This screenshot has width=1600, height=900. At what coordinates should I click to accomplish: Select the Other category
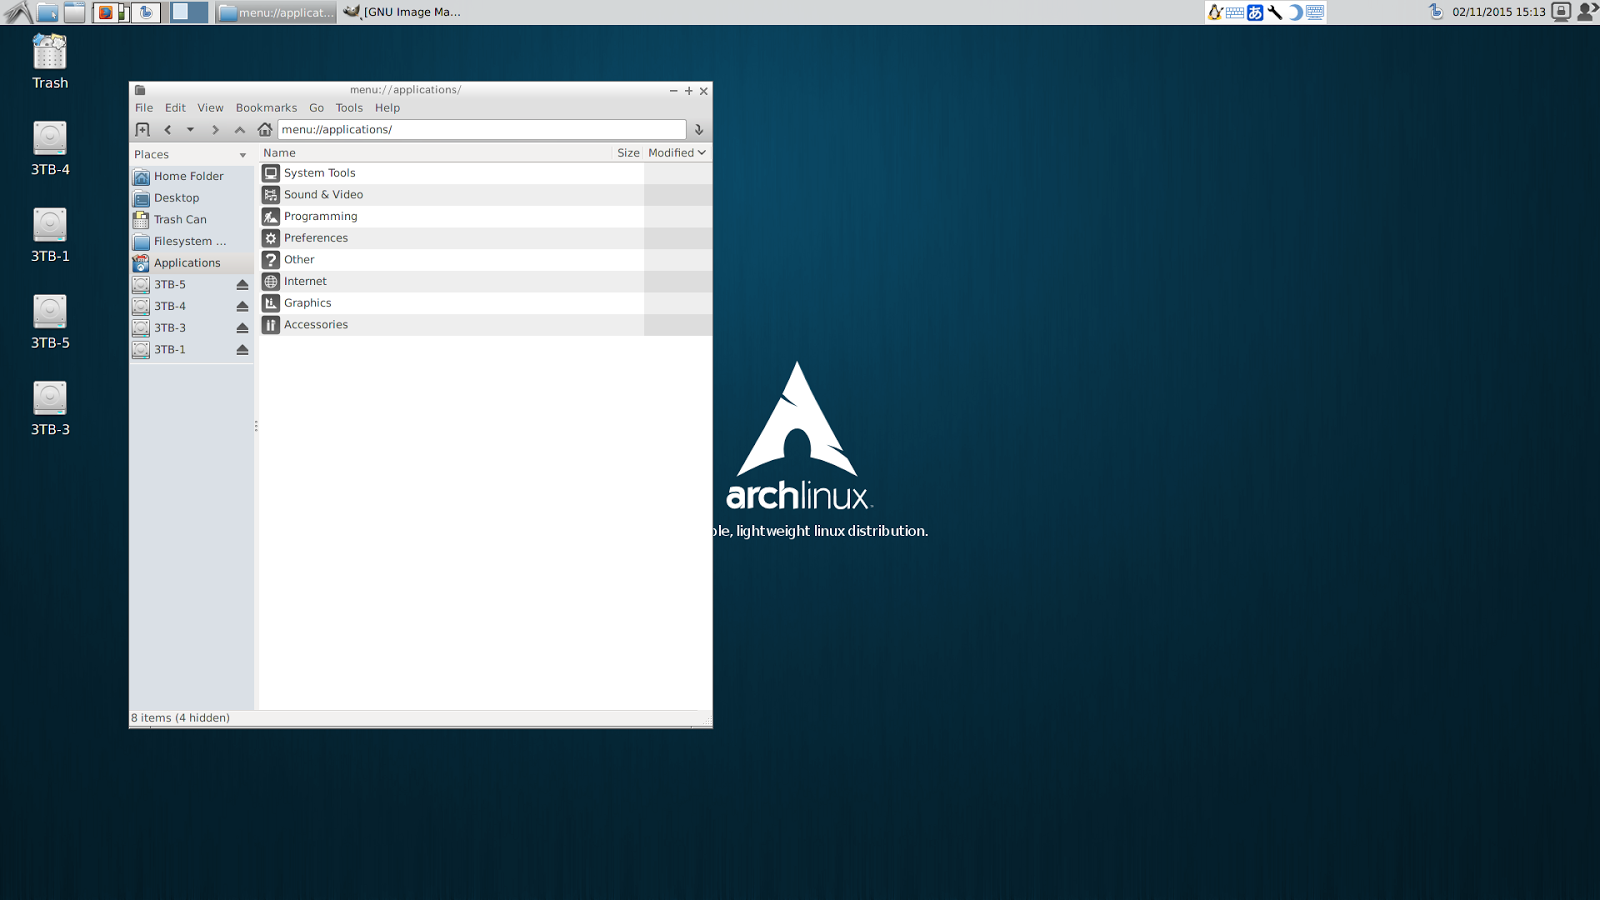pyautogui.click(x=486, y=260)
